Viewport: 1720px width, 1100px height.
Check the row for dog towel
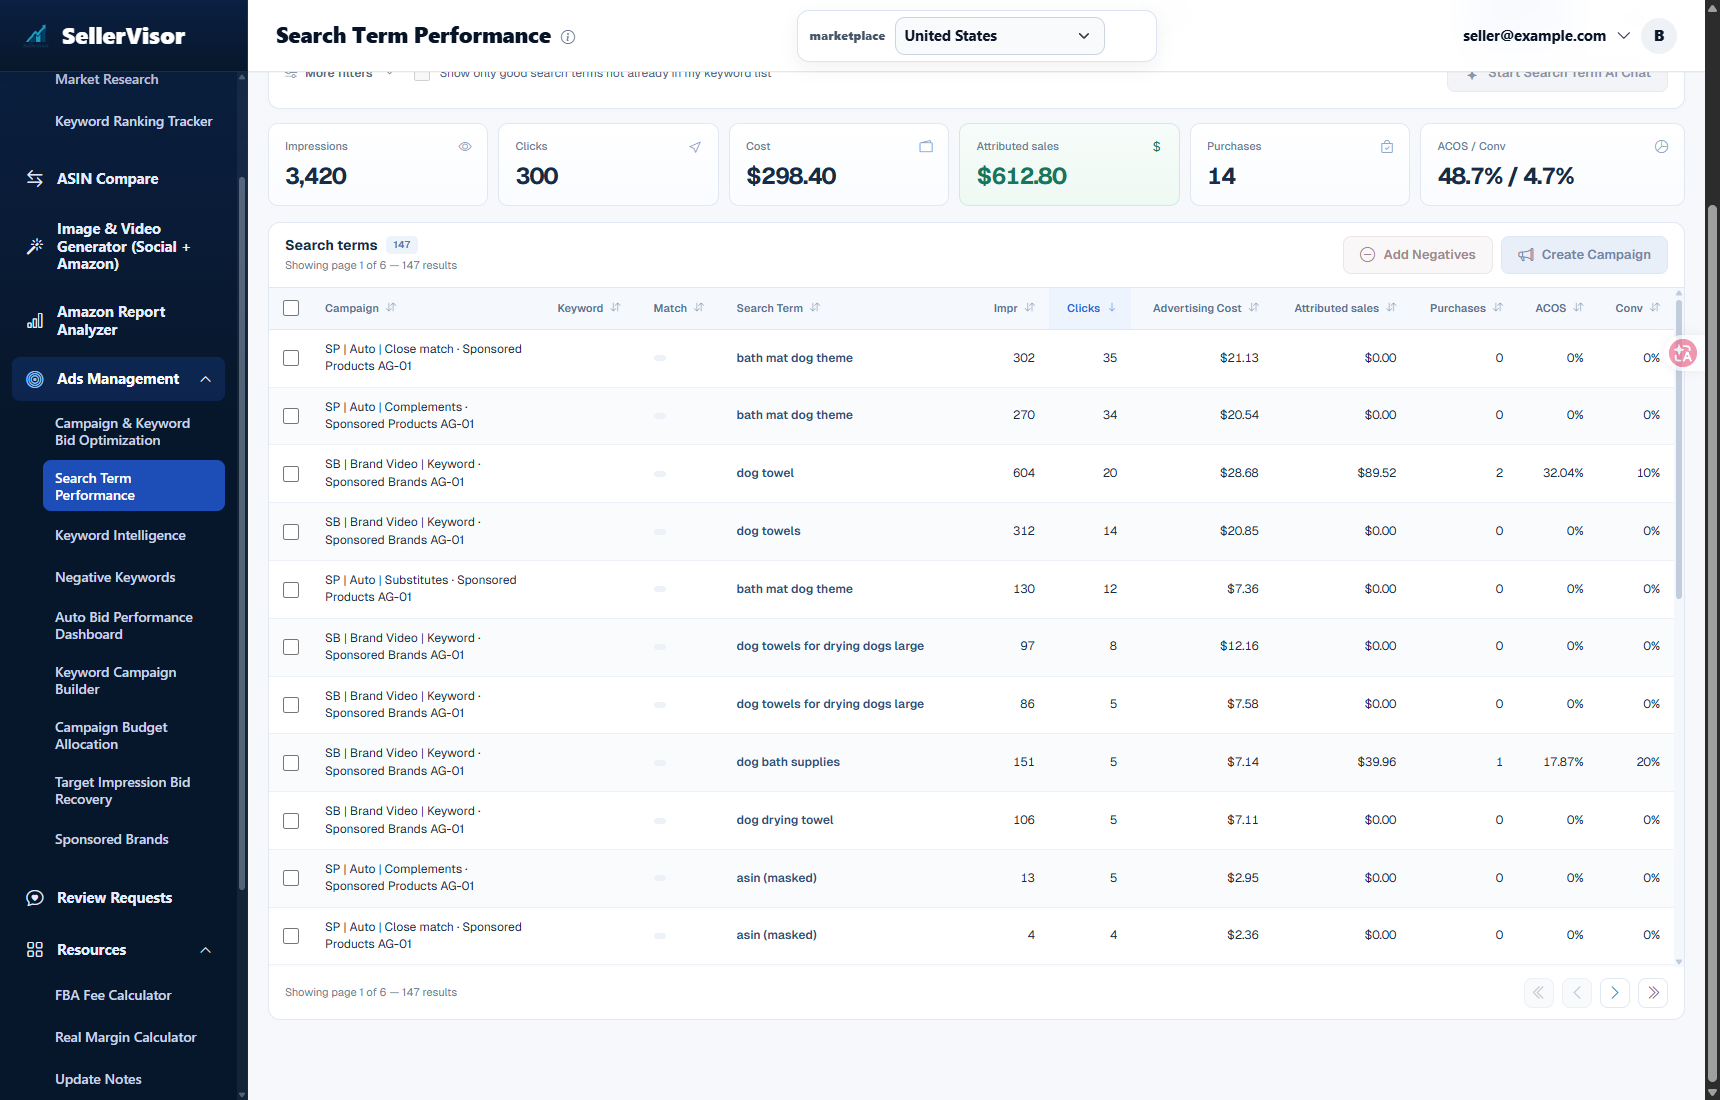click(291, 474)
